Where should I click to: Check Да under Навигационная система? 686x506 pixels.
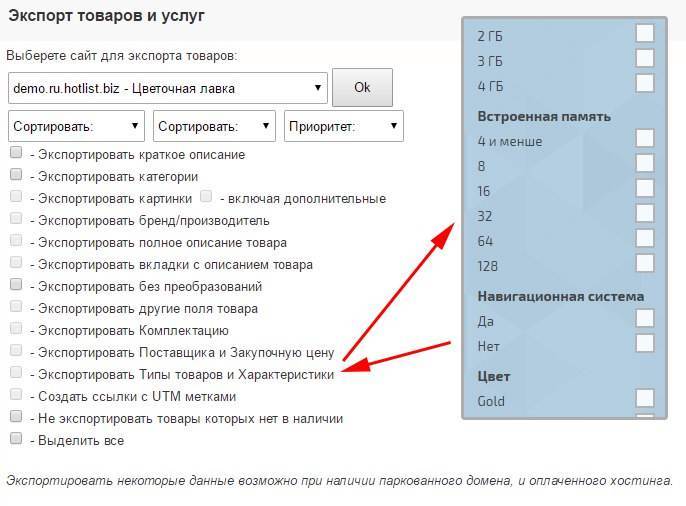coord(645,319)
